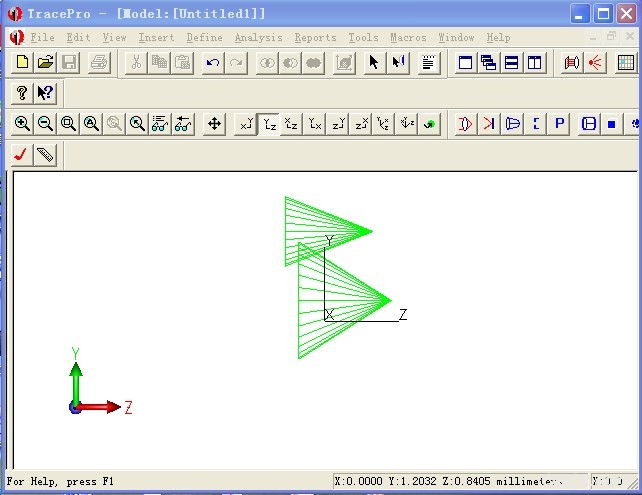Open an existing file

(x=45, y=63)
